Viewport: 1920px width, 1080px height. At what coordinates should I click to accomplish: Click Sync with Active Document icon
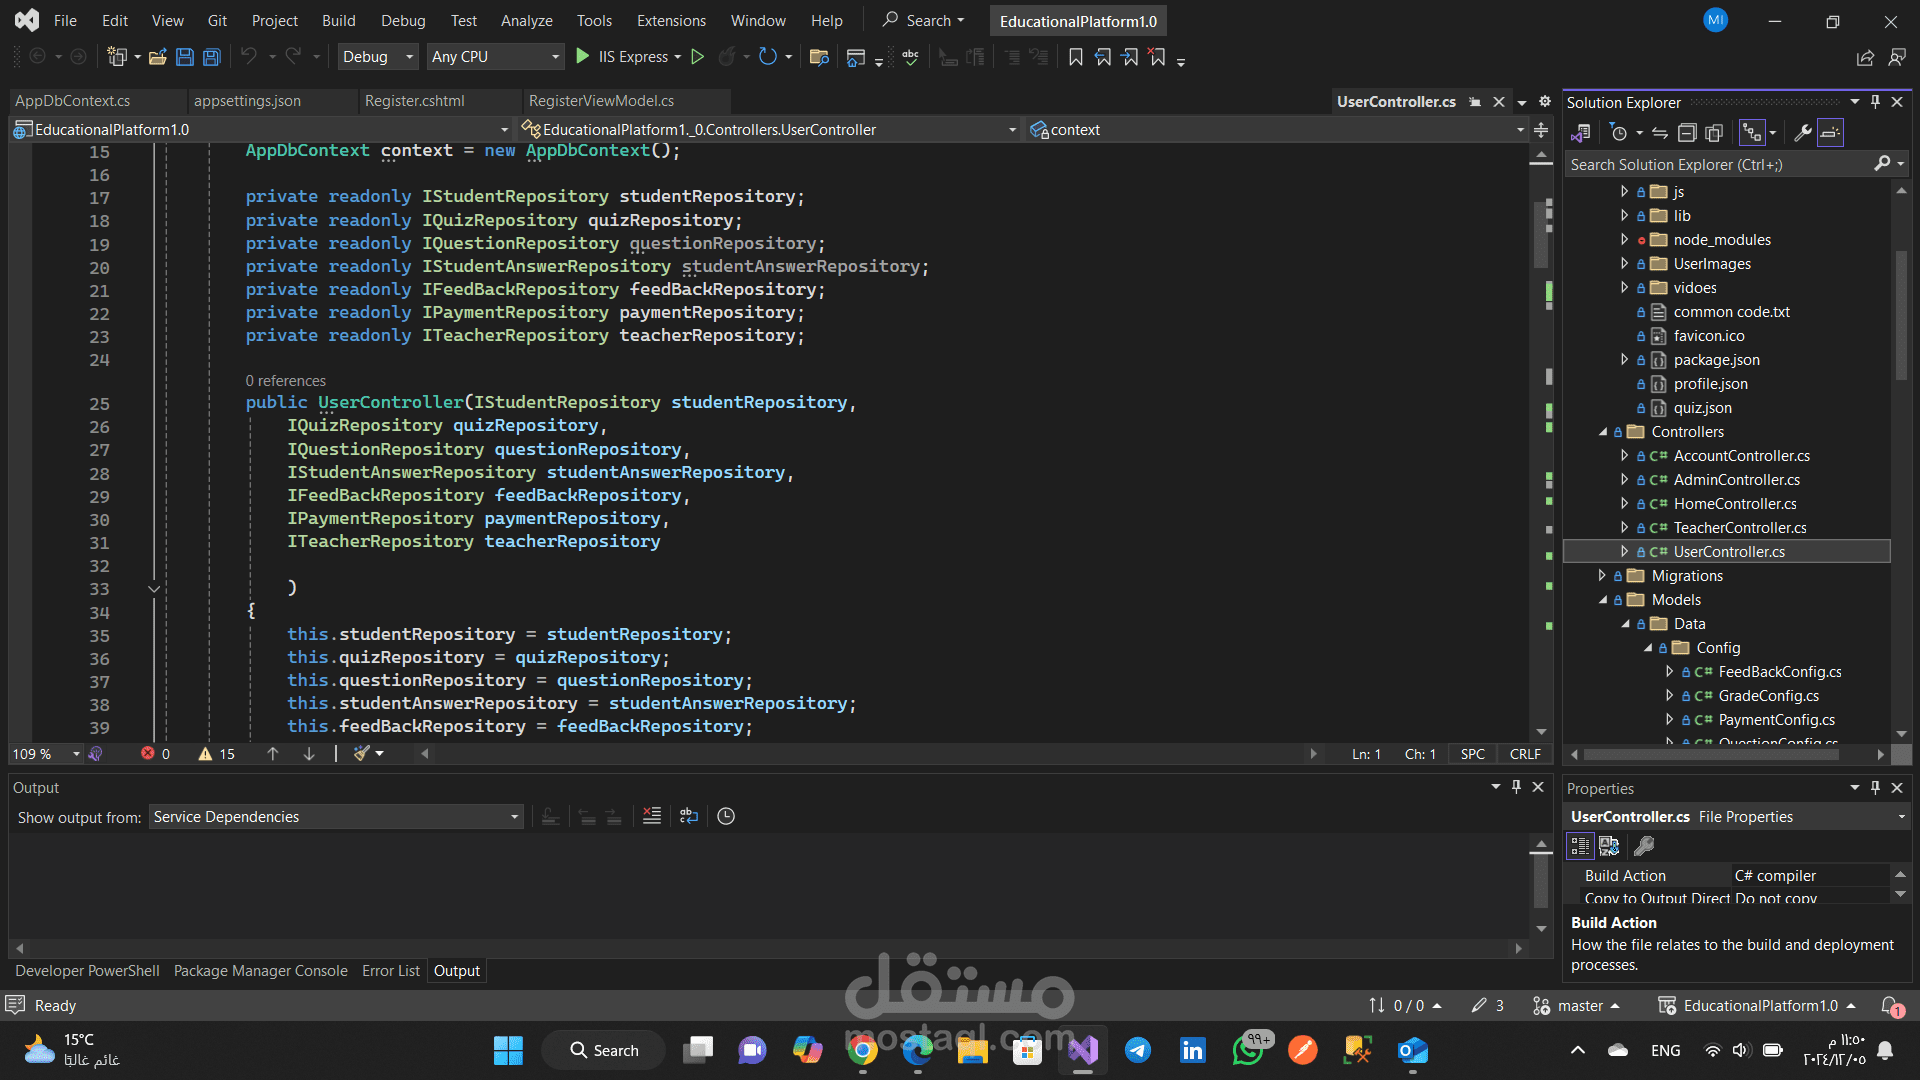1660,133
